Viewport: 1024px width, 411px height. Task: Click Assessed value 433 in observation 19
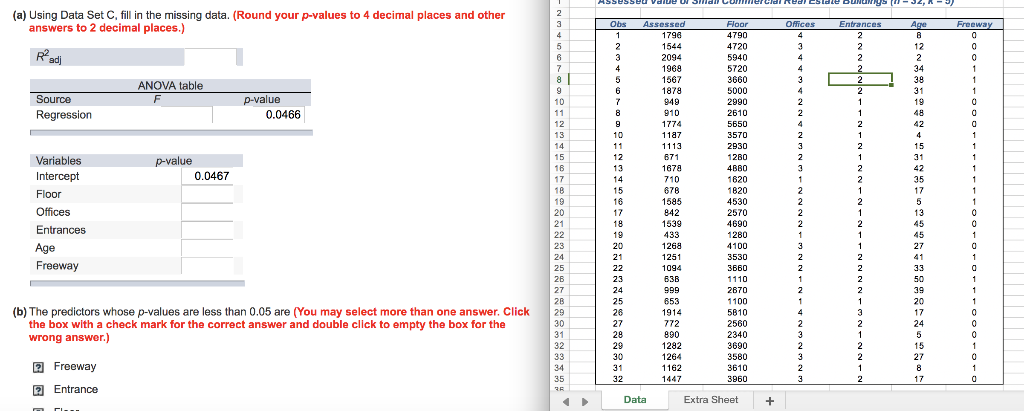[x=671, y=235]
